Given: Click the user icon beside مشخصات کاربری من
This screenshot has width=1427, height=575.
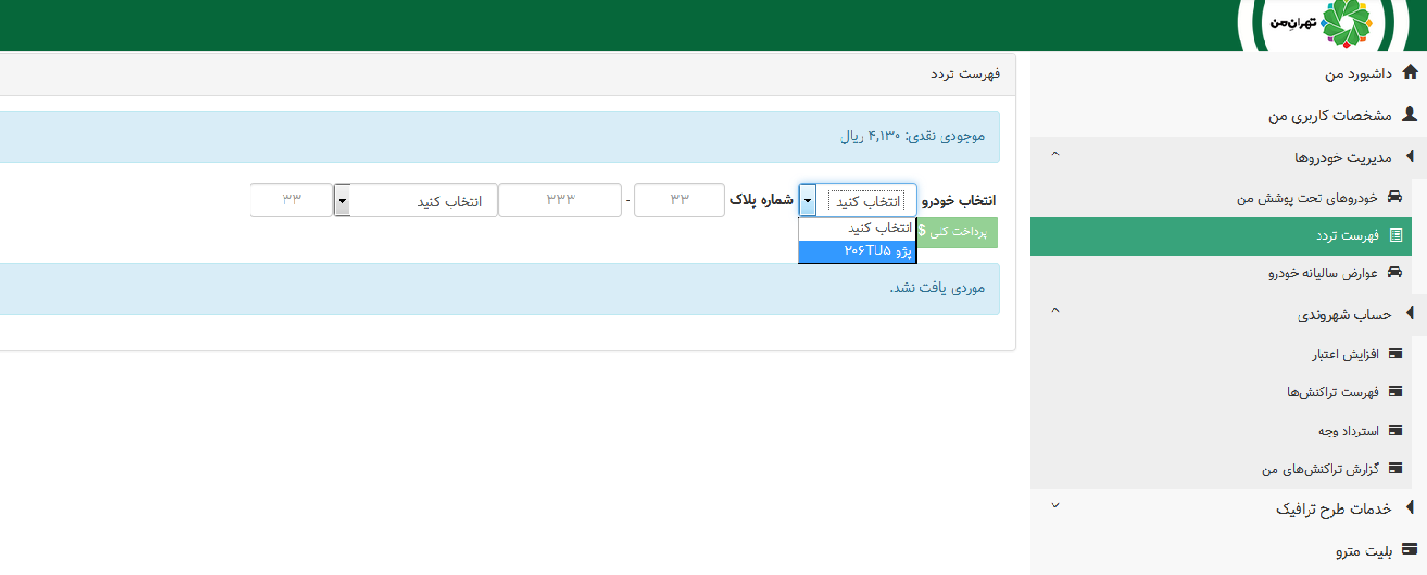Looking at the screenshot, I should click(x=1410, y=115).
